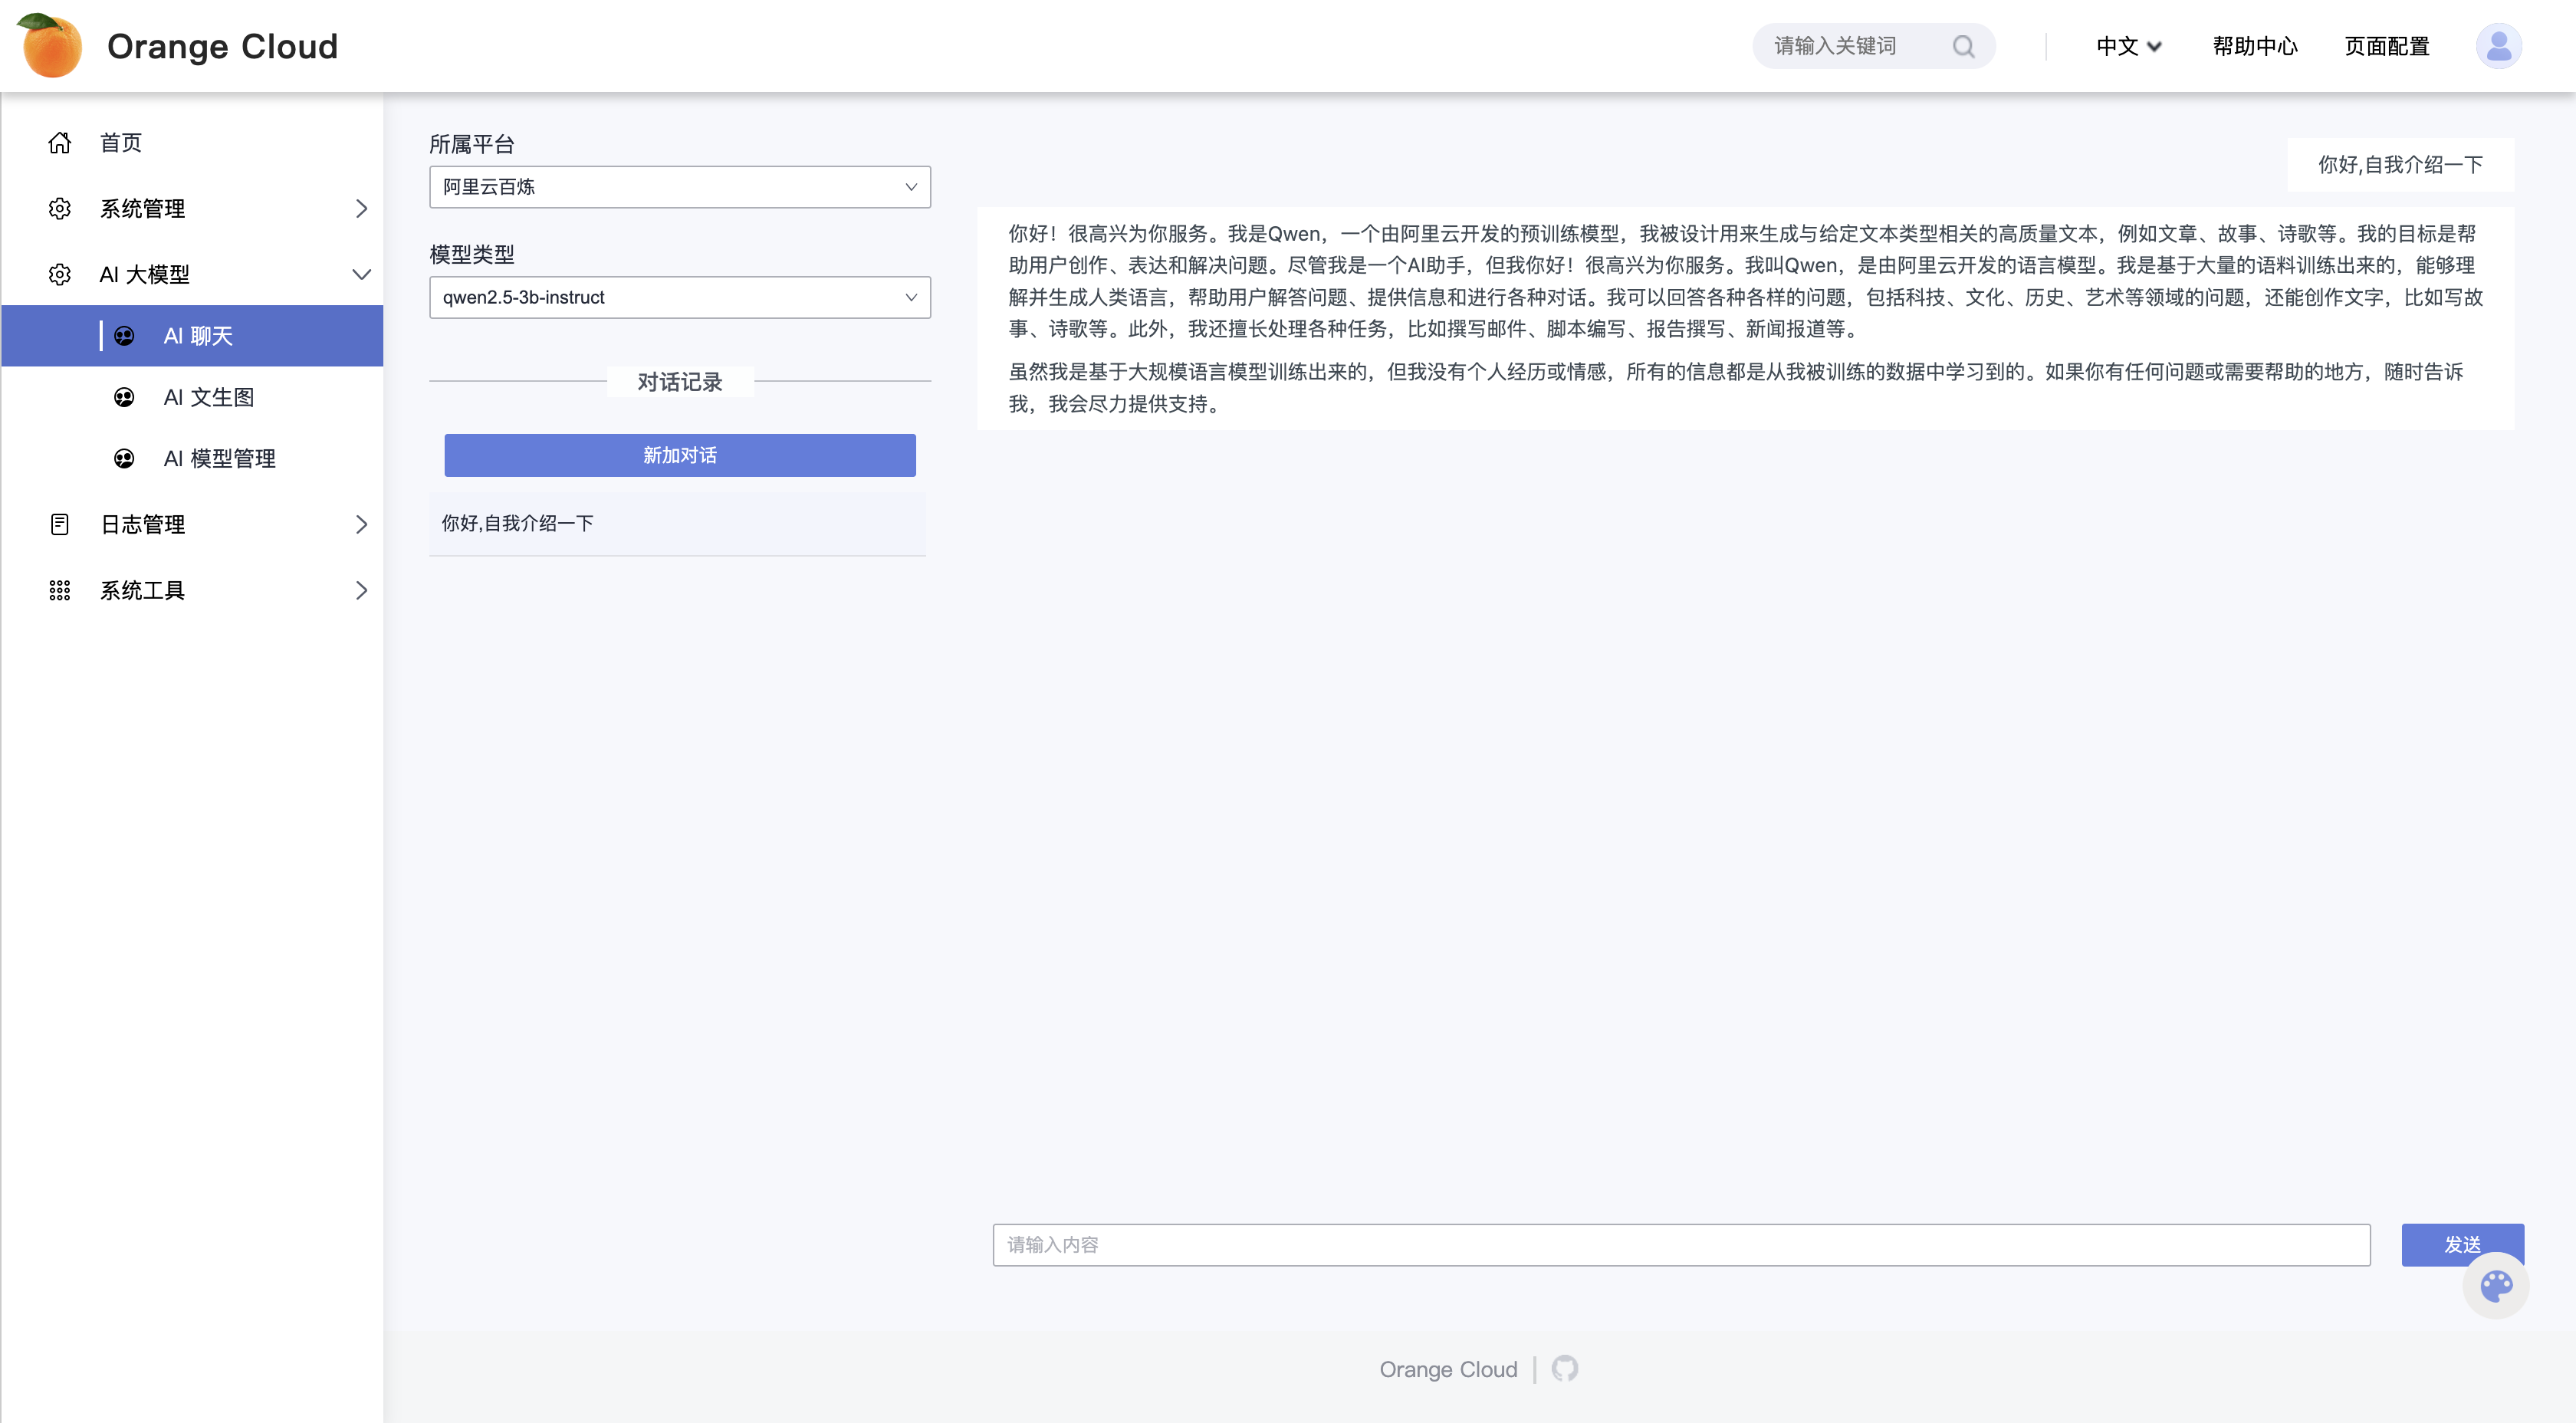Click the Orange Cloud footer link
Image resolution: width=2576 pixels, height=1423 pixels.
pos(1448,1370)
